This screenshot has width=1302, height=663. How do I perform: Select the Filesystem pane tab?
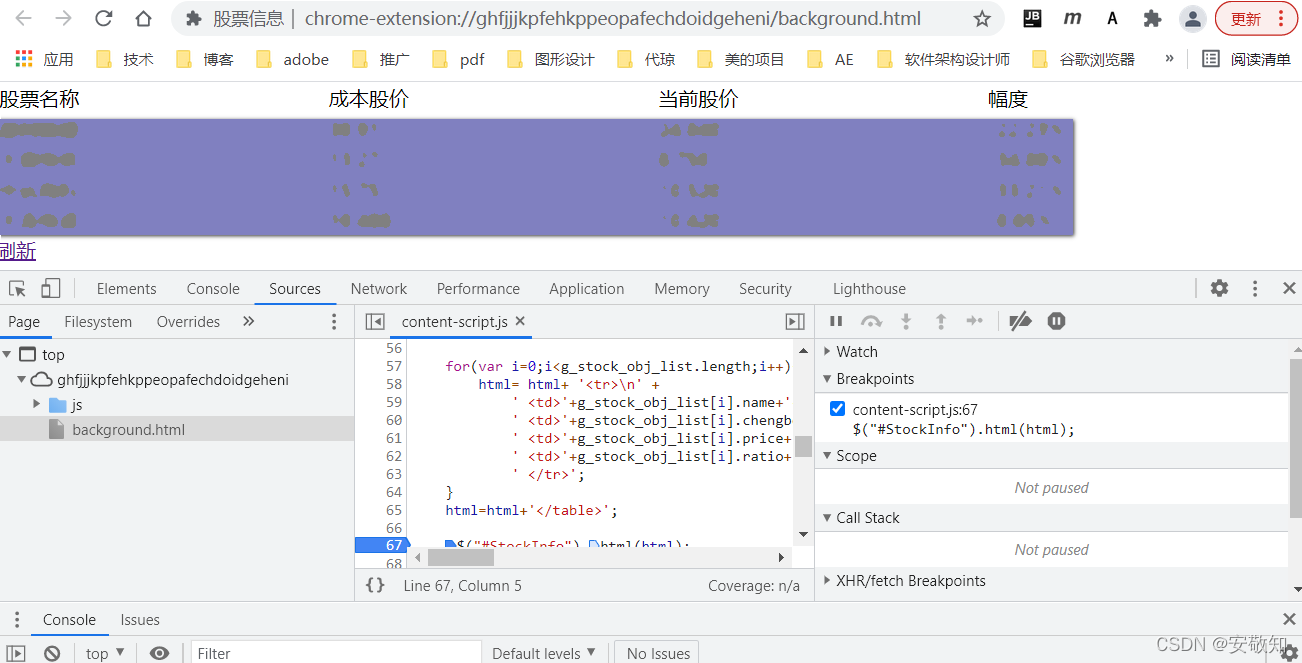click(98, 321)
